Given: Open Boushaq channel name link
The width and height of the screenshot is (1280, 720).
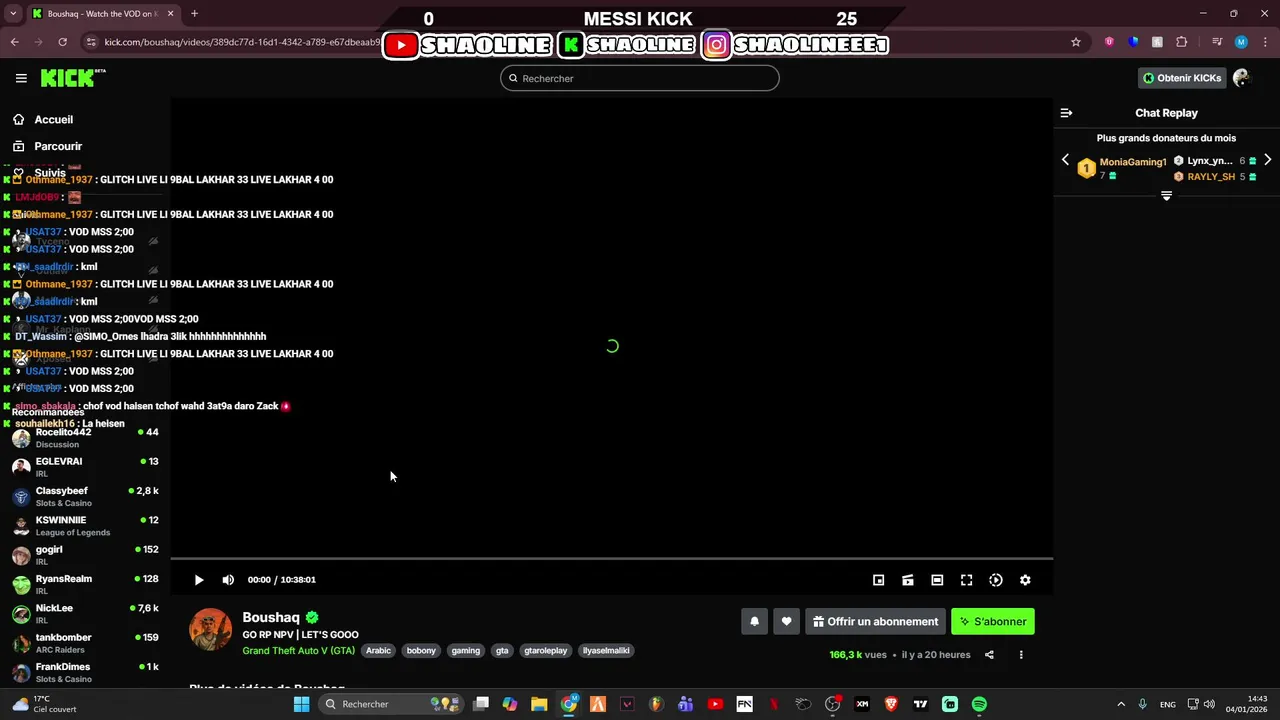Looking at the screenshot, I should point(271,618).
